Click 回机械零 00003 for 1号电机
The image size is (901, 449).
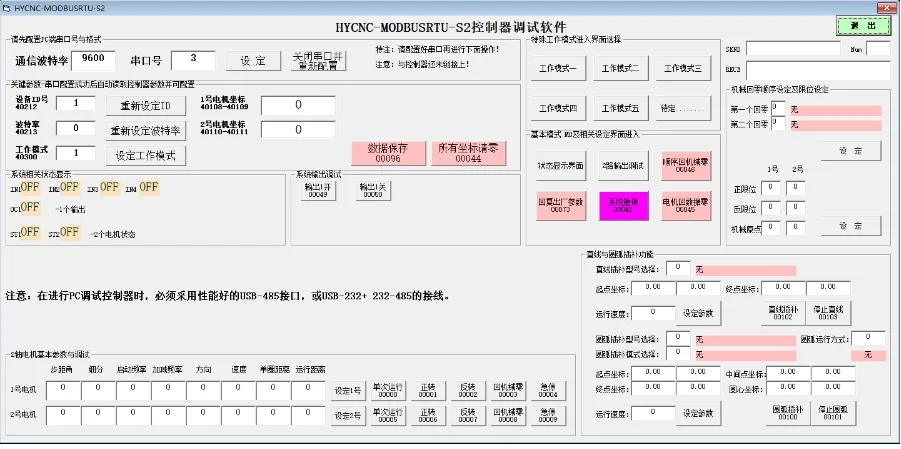[x=509, y=391]
